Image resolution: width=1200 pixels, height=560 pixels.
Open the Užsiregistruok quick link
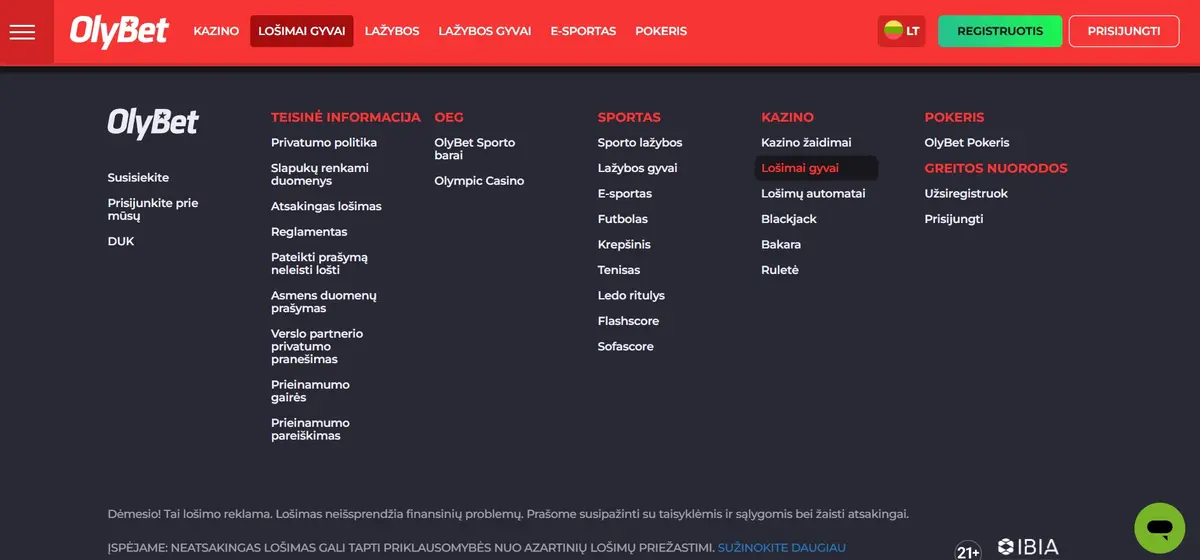coord(966,194)
